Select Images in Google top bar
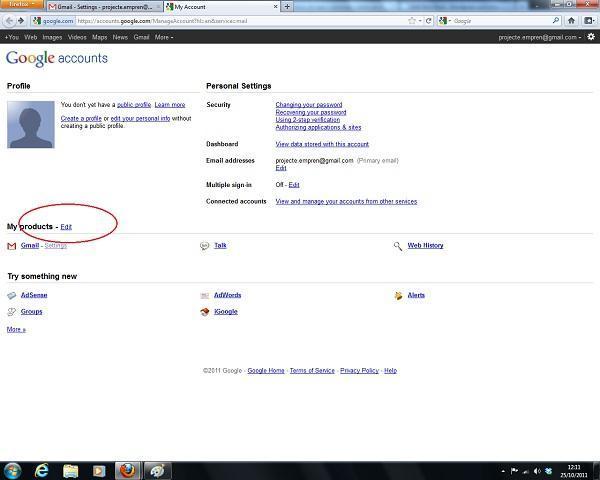 (52, 37)
